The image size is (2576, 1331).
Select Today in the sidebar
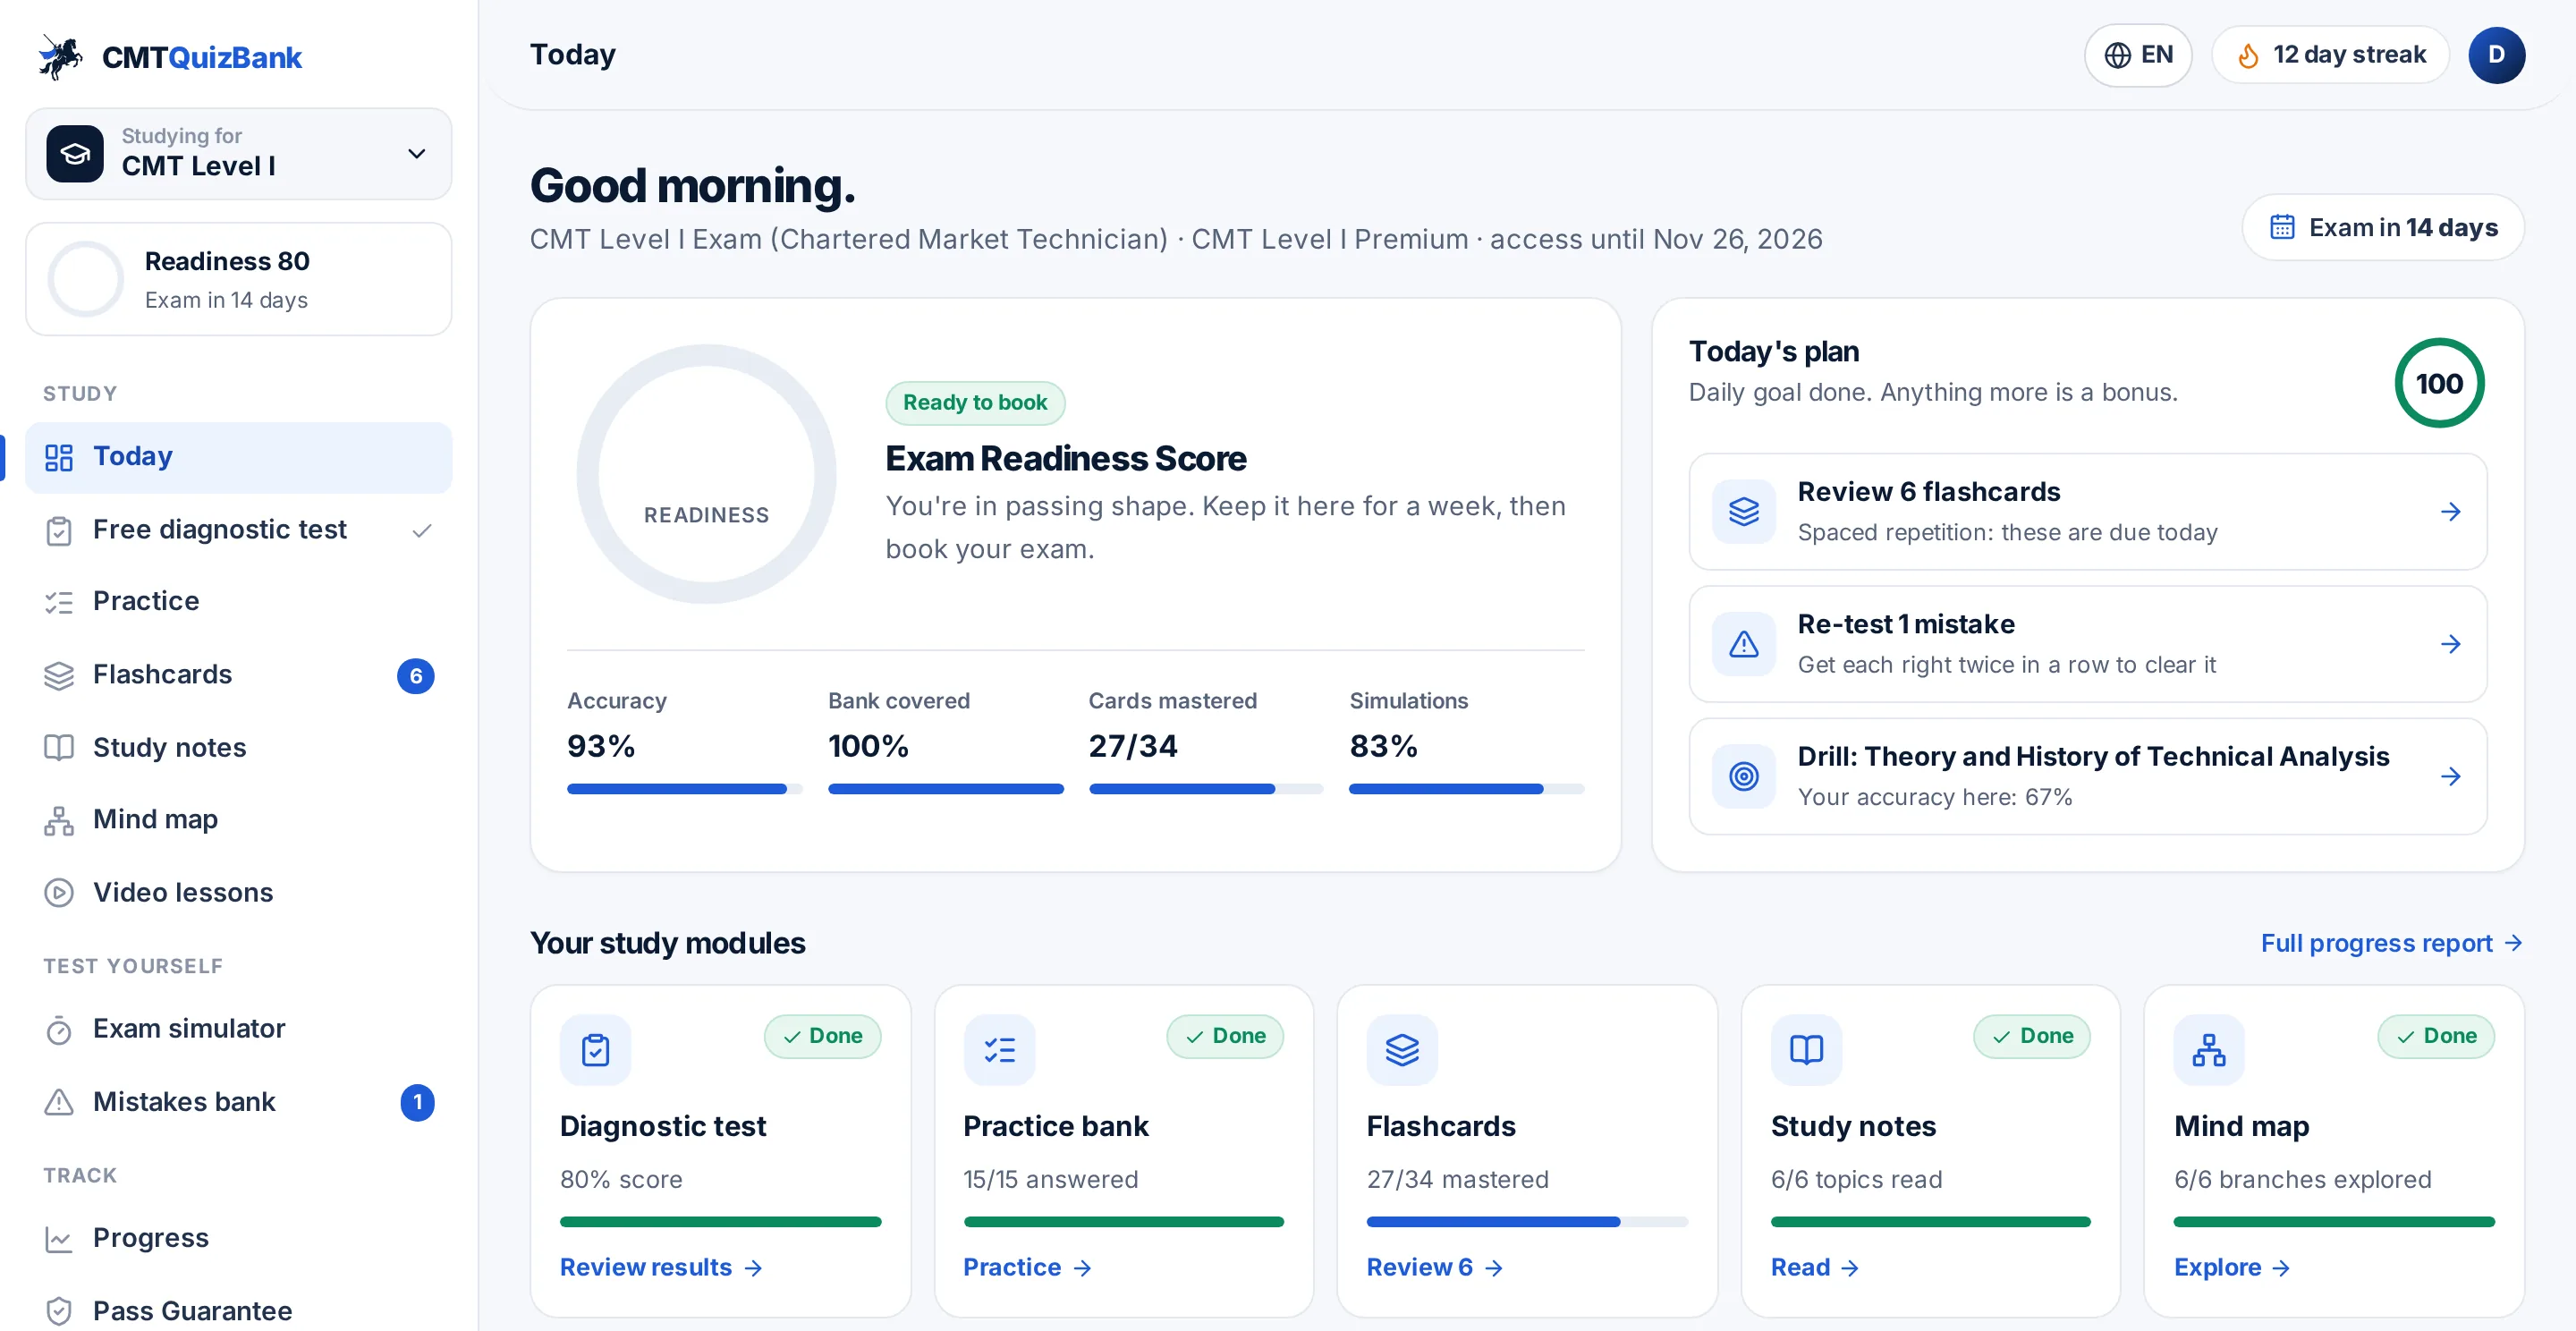pos(239,457)
